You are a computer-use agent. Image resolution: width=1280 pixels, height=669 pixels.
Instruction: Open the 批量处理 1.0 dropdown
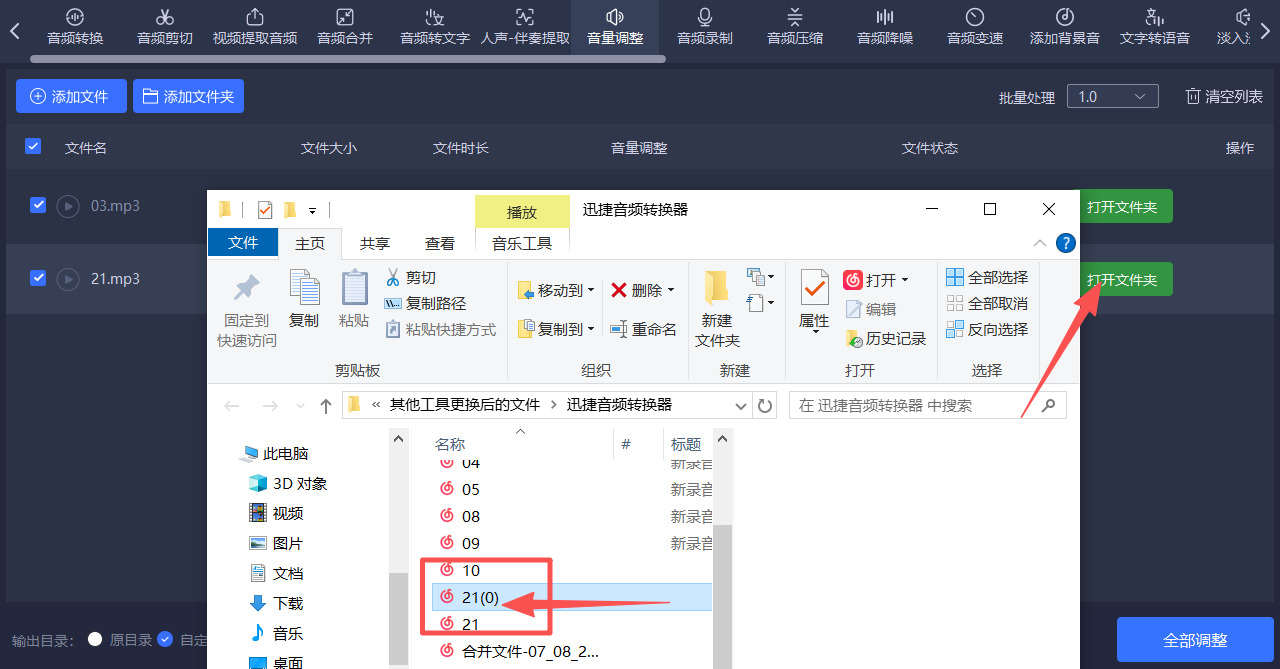(x=1112, y=97)
